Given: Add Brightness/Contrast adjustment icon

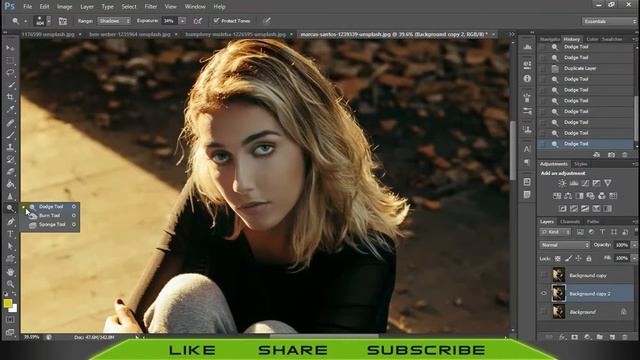Looking at the screenshot, I should pyautogui.click(x=562, y=183).
